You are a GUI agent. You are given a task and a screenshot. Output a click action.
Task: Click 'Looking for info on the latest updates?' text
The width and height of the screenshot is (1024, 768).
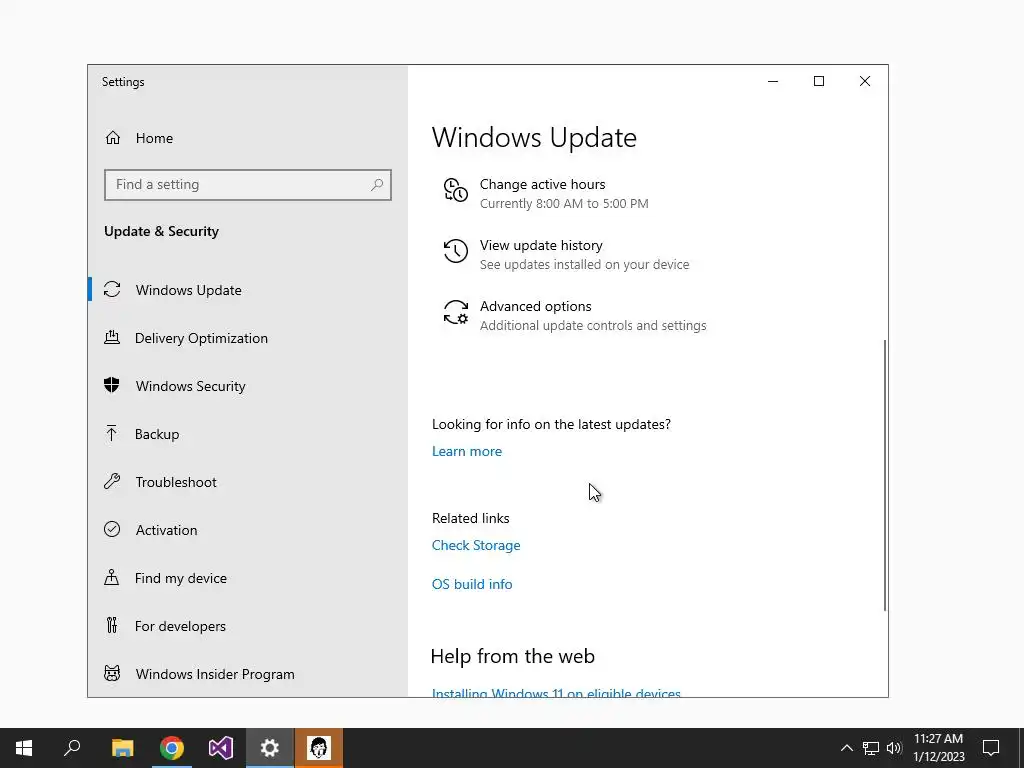551,424
